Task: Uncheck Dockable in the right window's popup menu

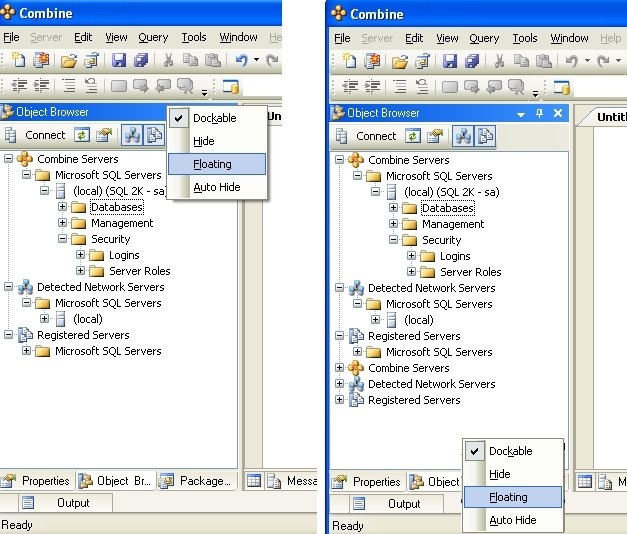Action: pyautogui.click(x=510, y=451)
